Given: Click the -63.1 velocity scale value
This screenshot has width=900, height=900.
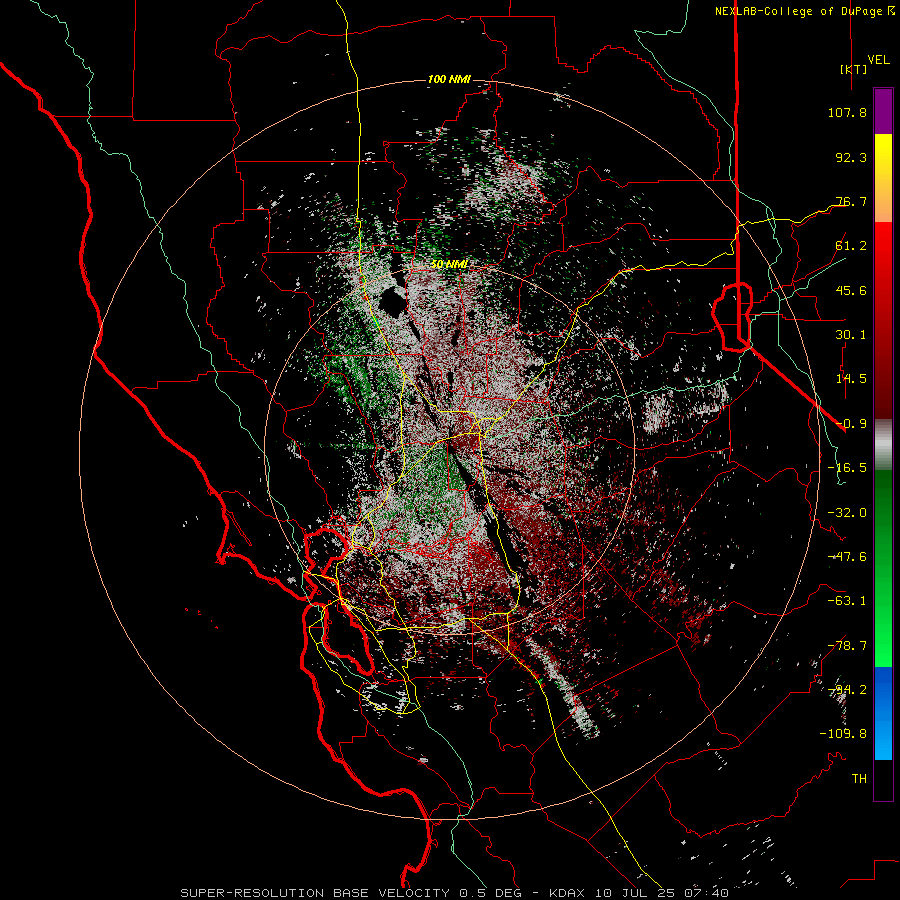Looking at the screenshot, I should point(847,601).
